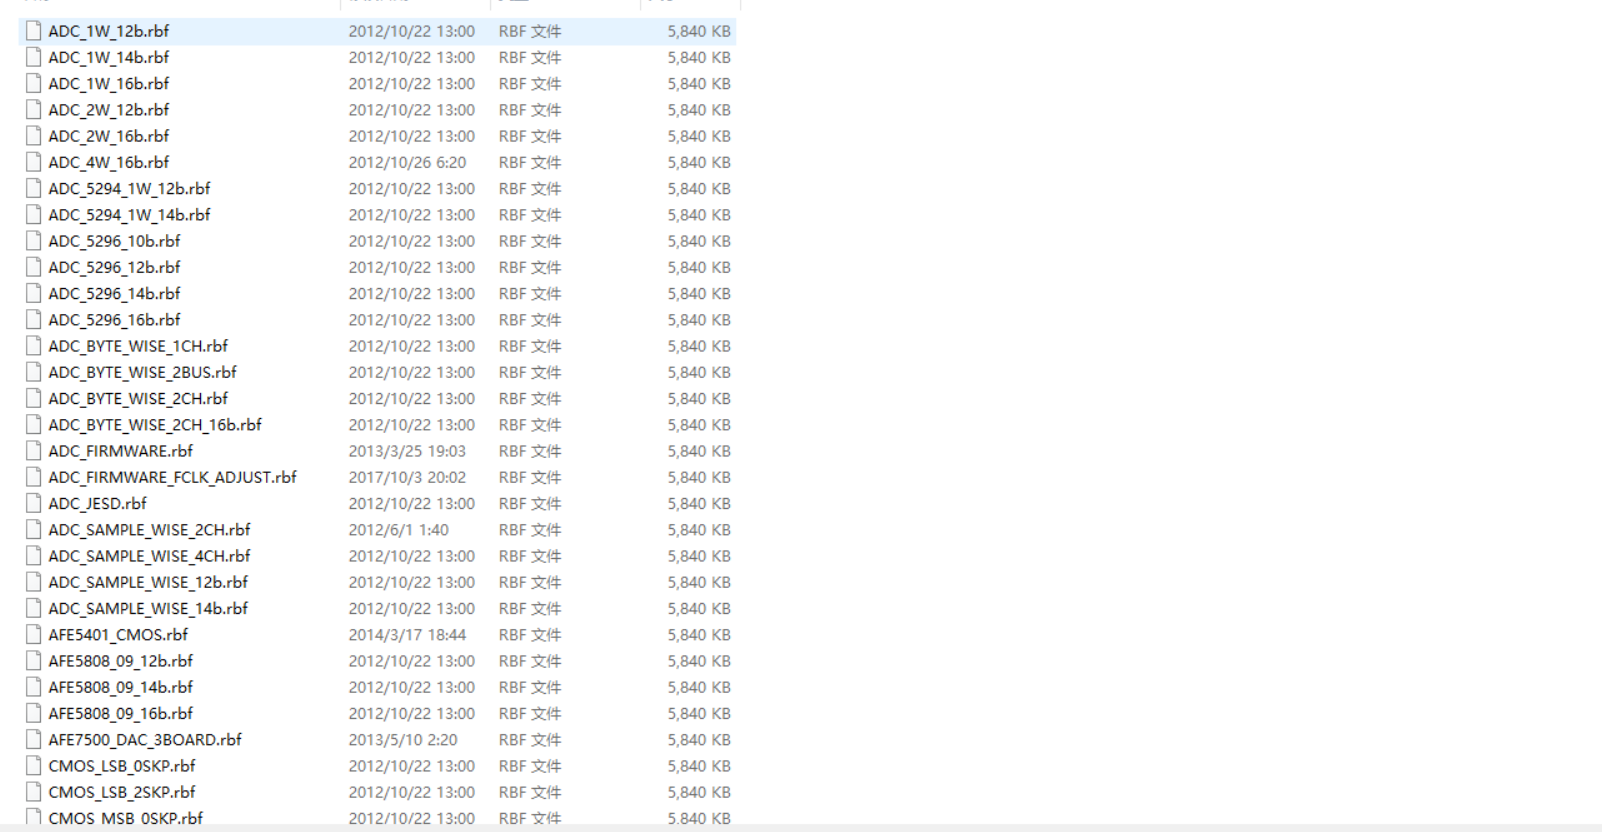Click the file icon for ADC_BYTE_WISE_2CH_16b.rbf
Image resolution: width=1602 pixels, height=832 pixels.
[x=34, y=425]
